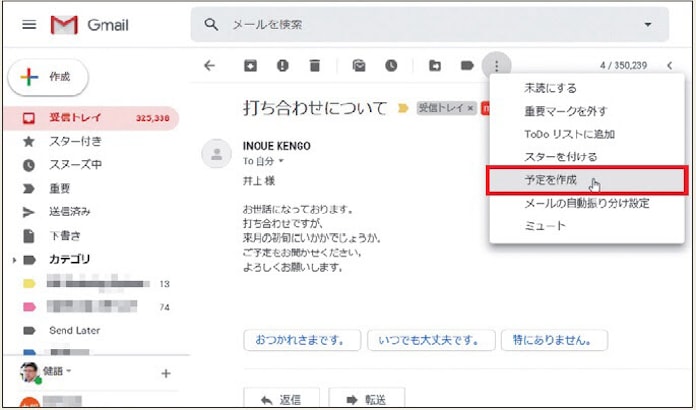Viewport: 696px width, 410px height.
Task: Toggle the importance marker beside subject
Action: click(403, 108)
